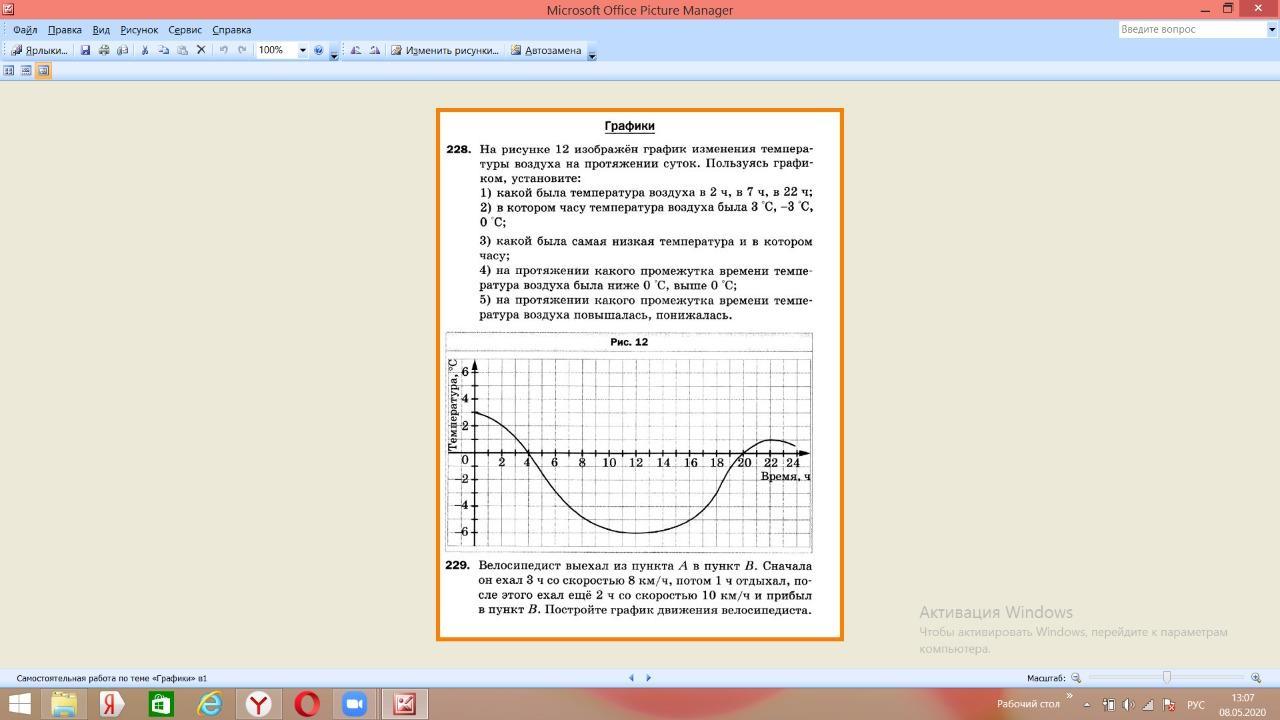Expand the toolbar options arrow after Автозамена
Viewport: 1280px width, 720px height.
591,52
